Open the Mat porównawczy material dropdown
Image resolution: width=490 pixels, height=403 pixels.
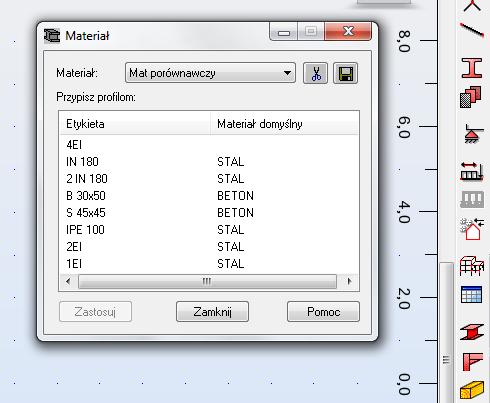click(x=210, y=73)
